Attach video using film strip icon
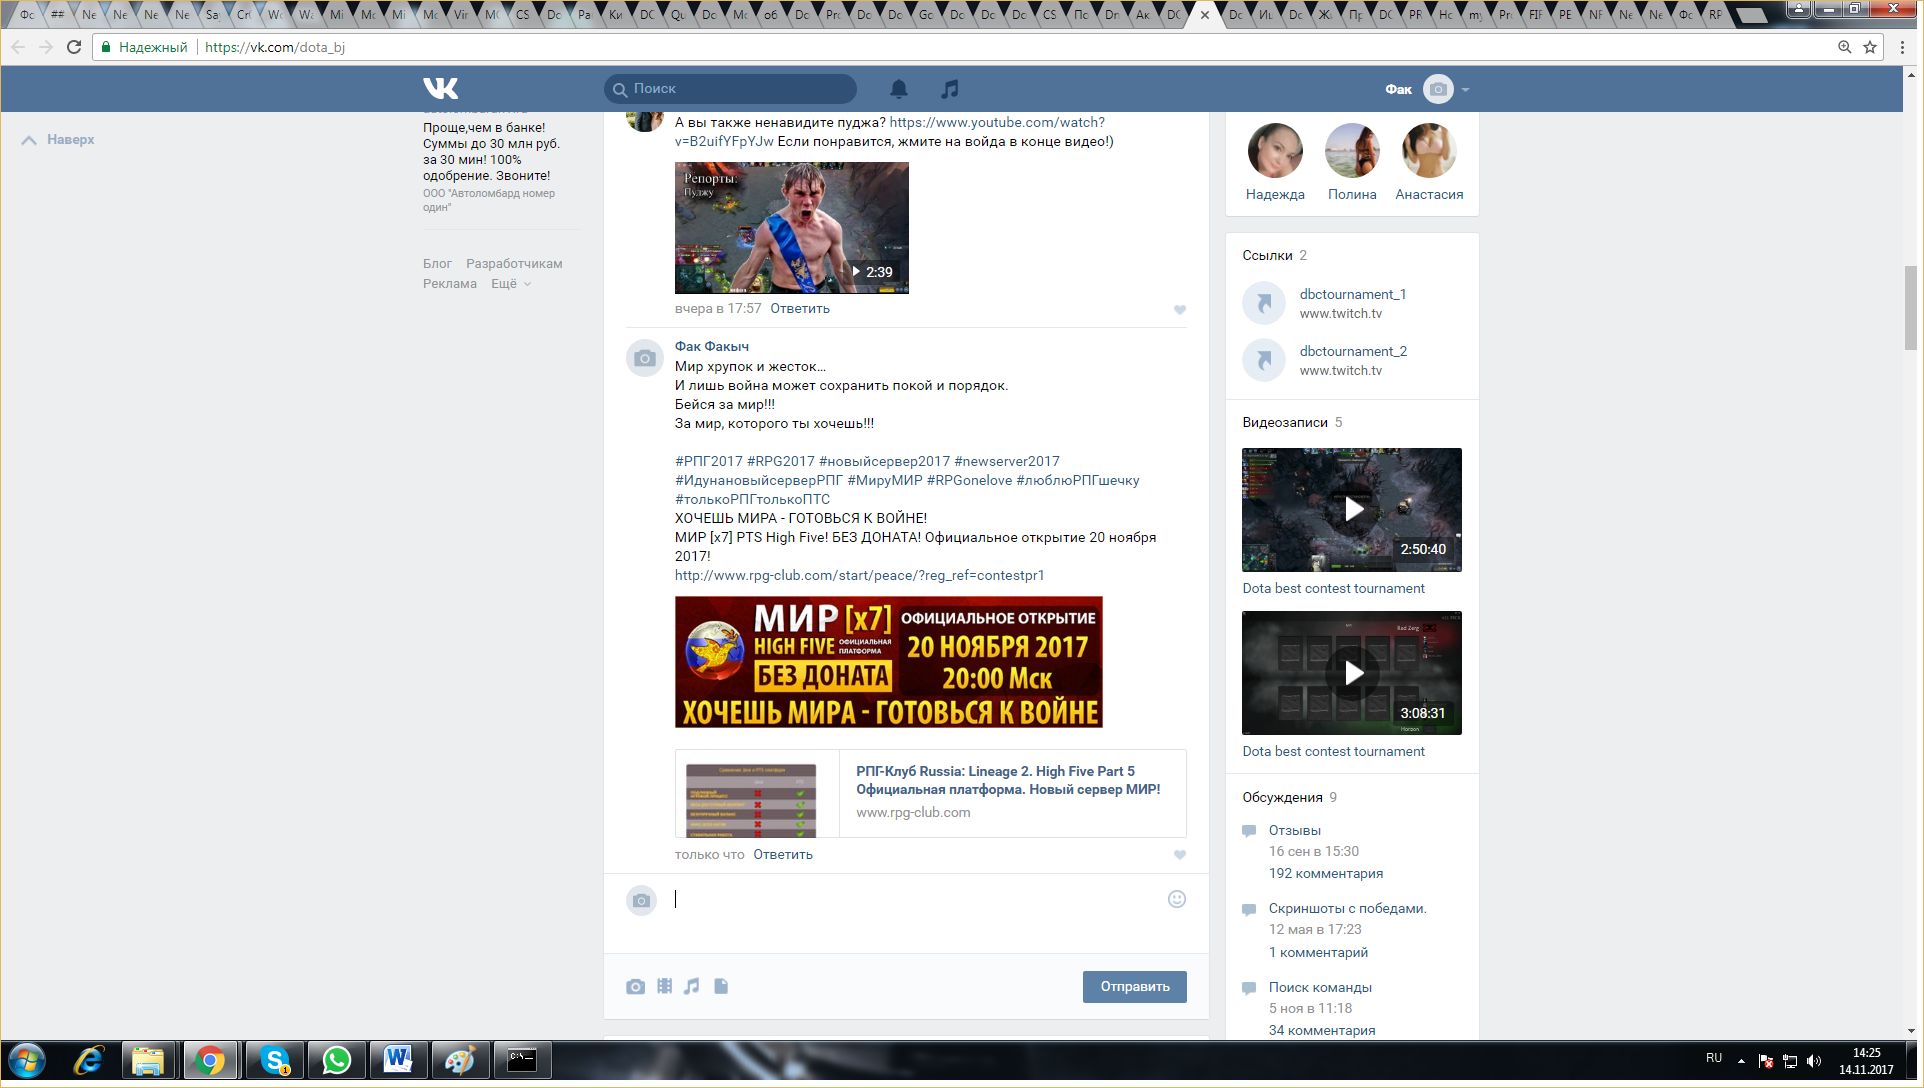This screenshot has width=1924, height=1088. point(664,986)
